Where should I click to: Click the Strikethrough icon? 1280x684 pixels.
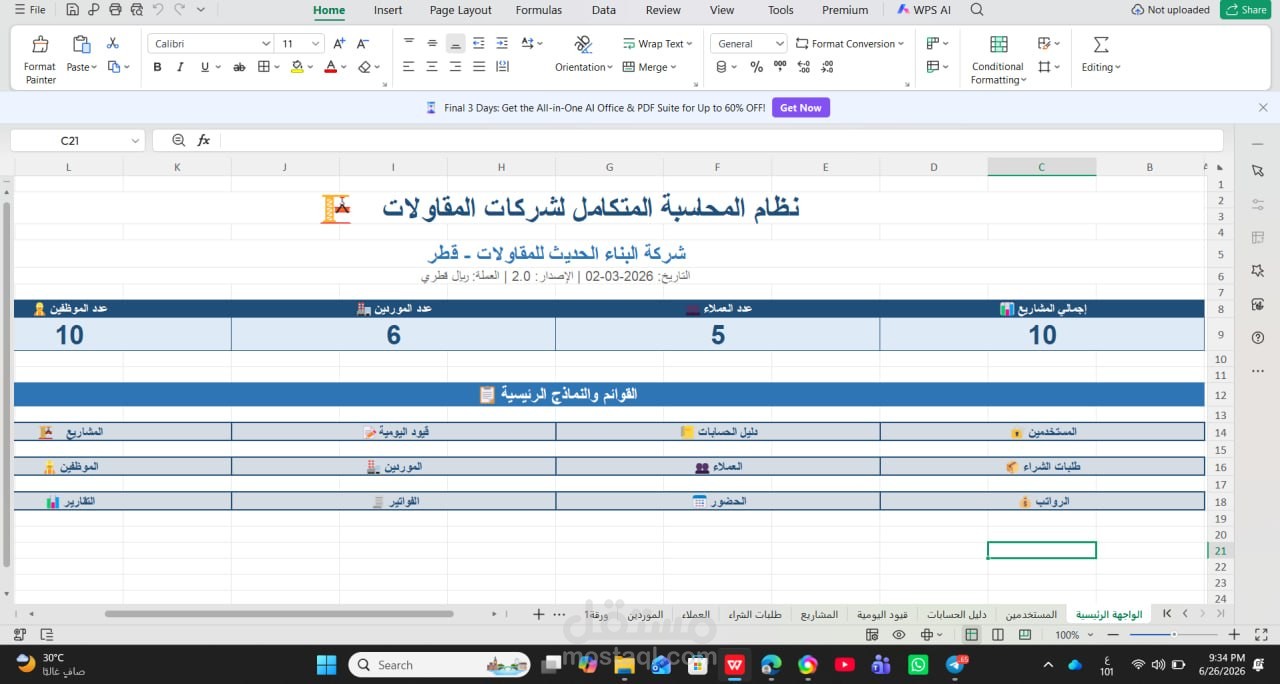pos(239,67)
